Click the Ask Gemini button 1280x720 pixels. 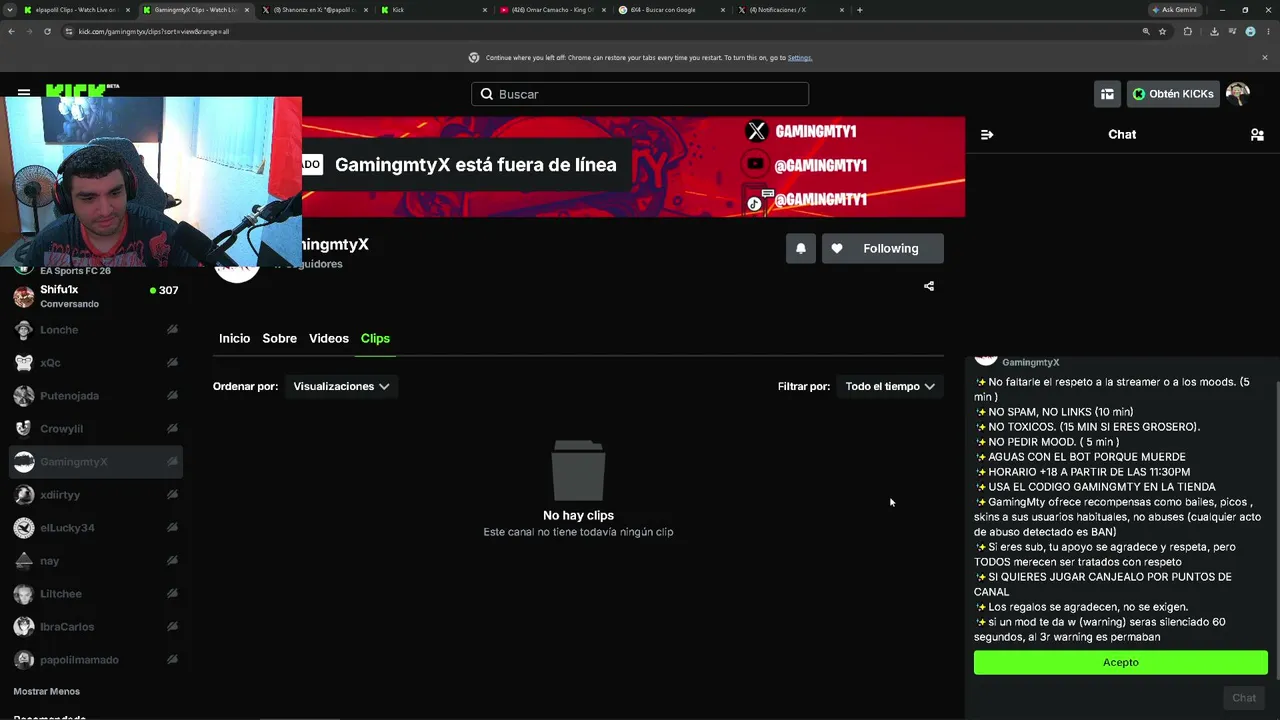coord(1174,10)
